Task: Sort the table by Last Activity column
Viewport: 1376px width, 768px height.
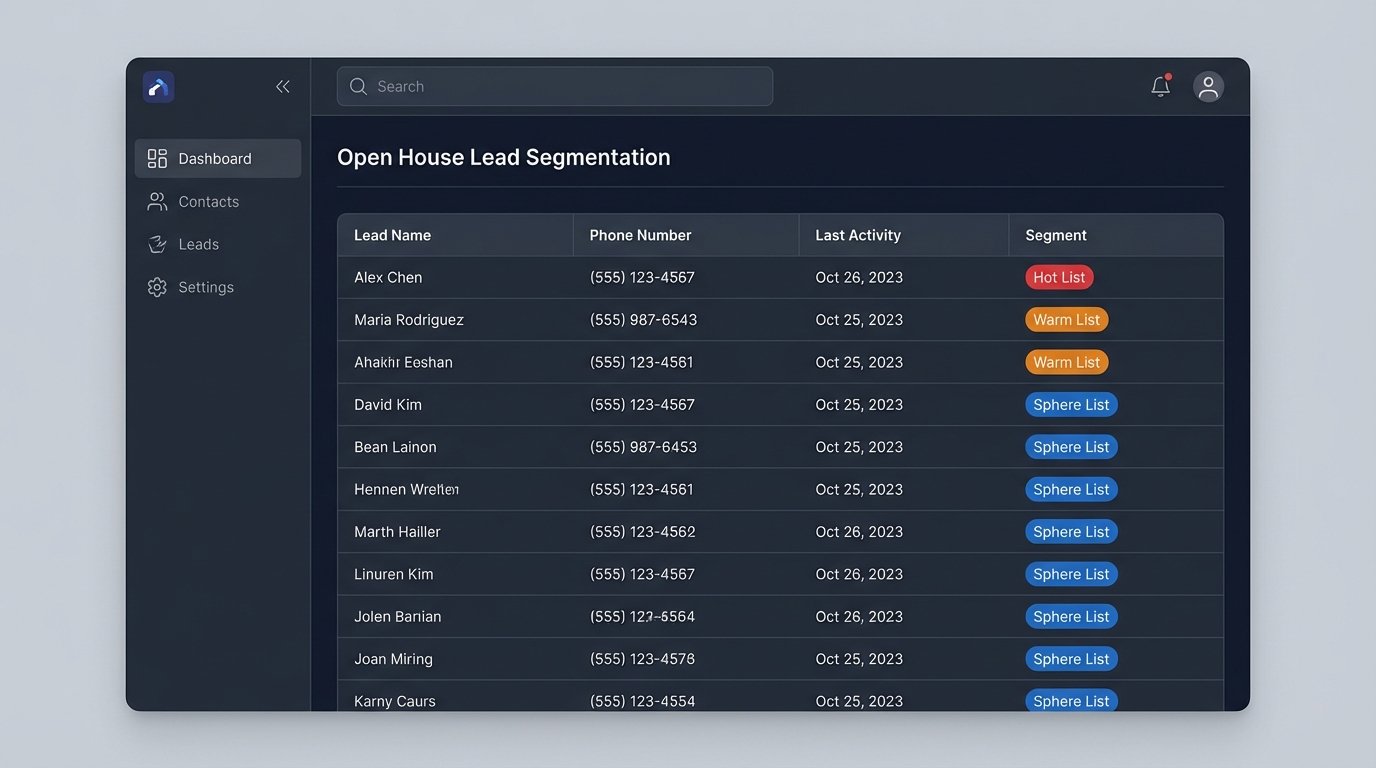Action: coord(857,234)
